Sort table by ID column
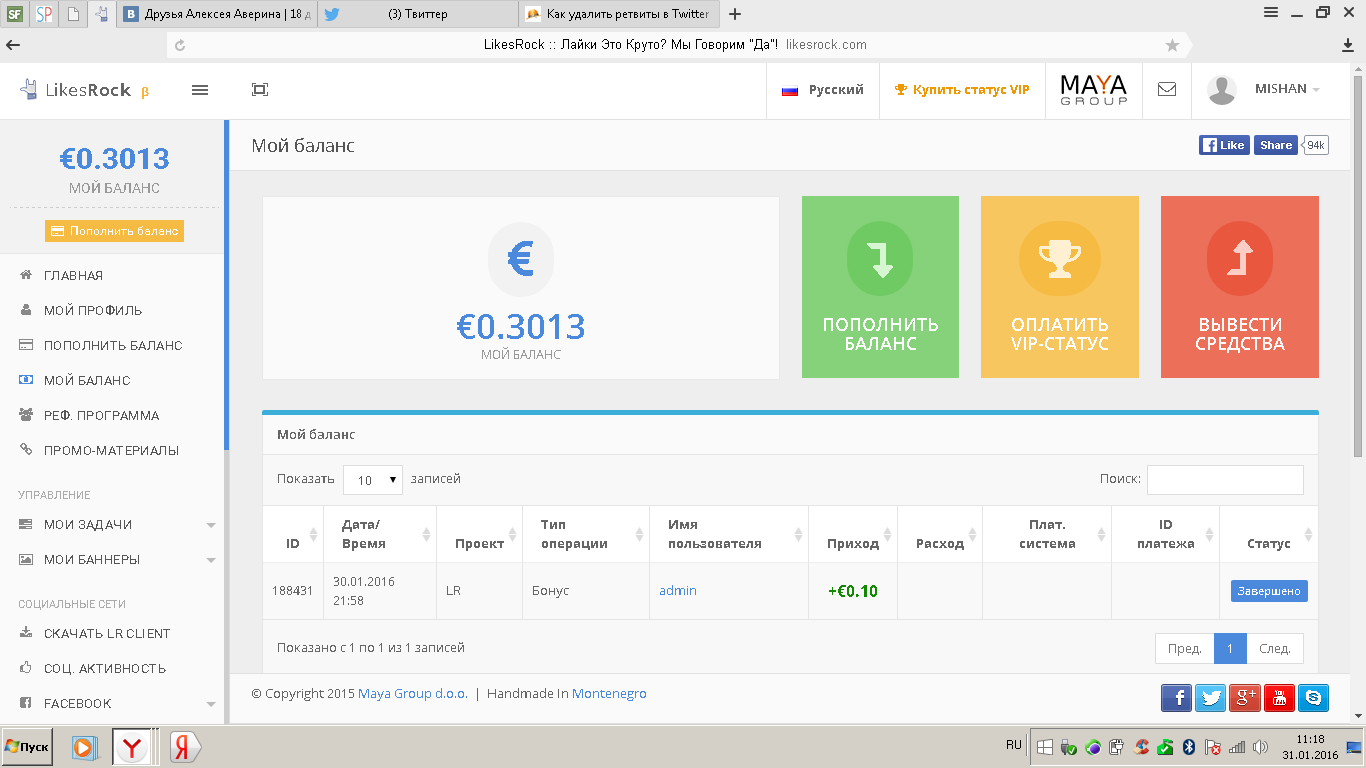 click(293, 534)
